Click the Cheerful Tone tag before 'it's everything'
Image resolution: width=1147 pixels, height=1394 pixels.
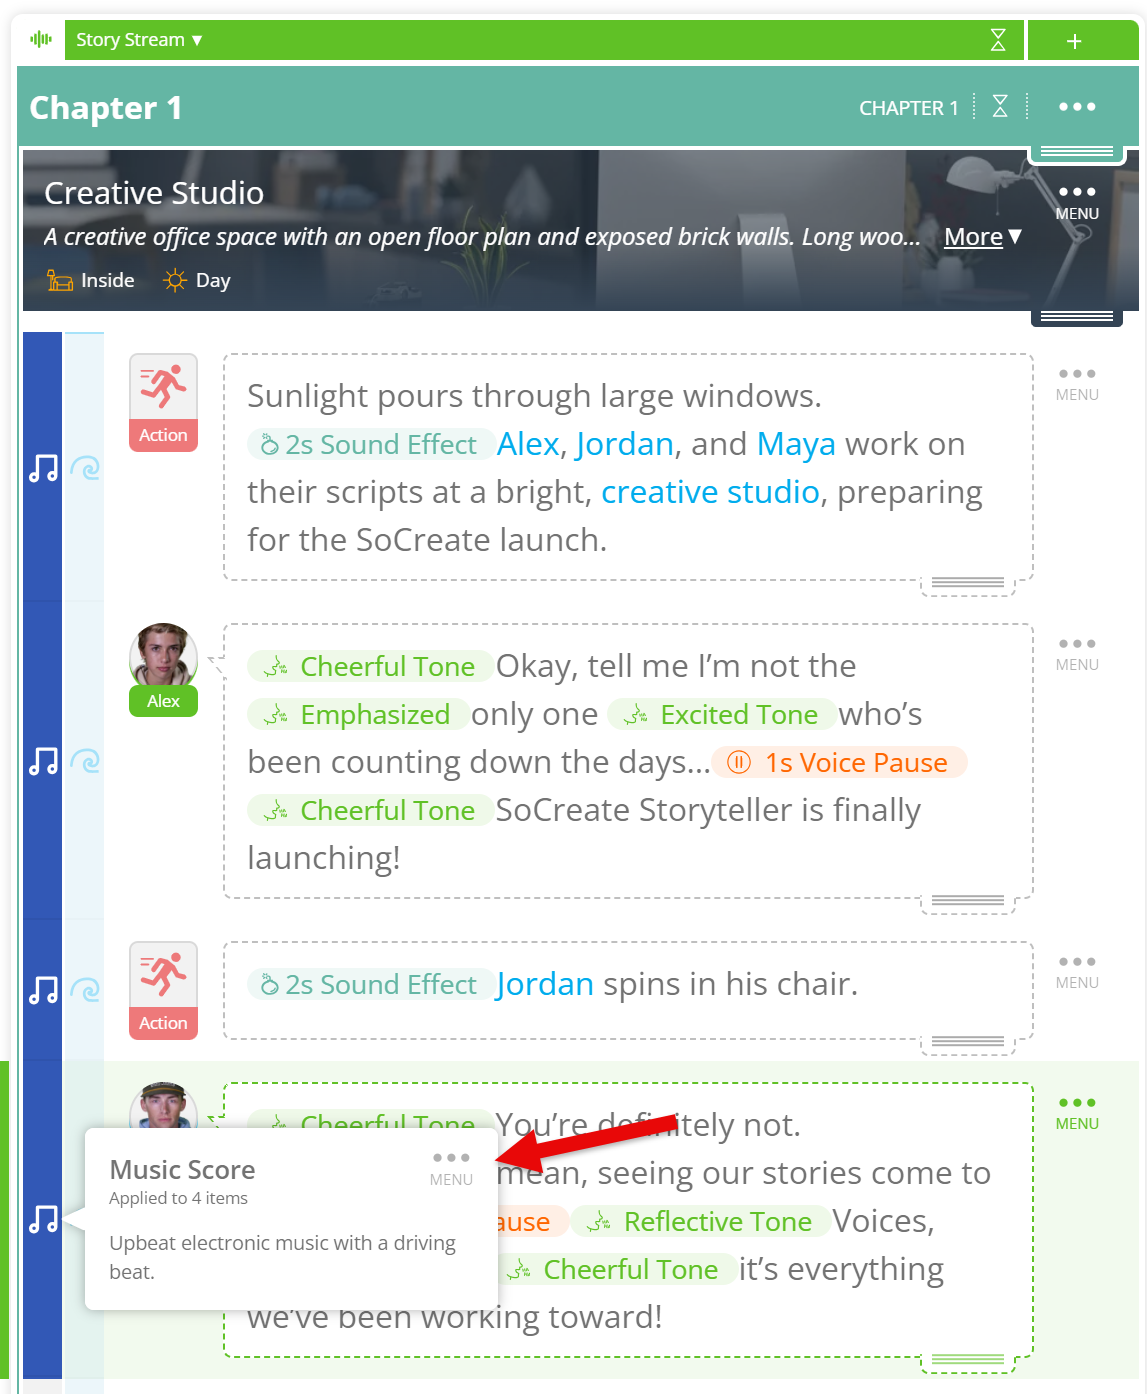(617, 1269)
